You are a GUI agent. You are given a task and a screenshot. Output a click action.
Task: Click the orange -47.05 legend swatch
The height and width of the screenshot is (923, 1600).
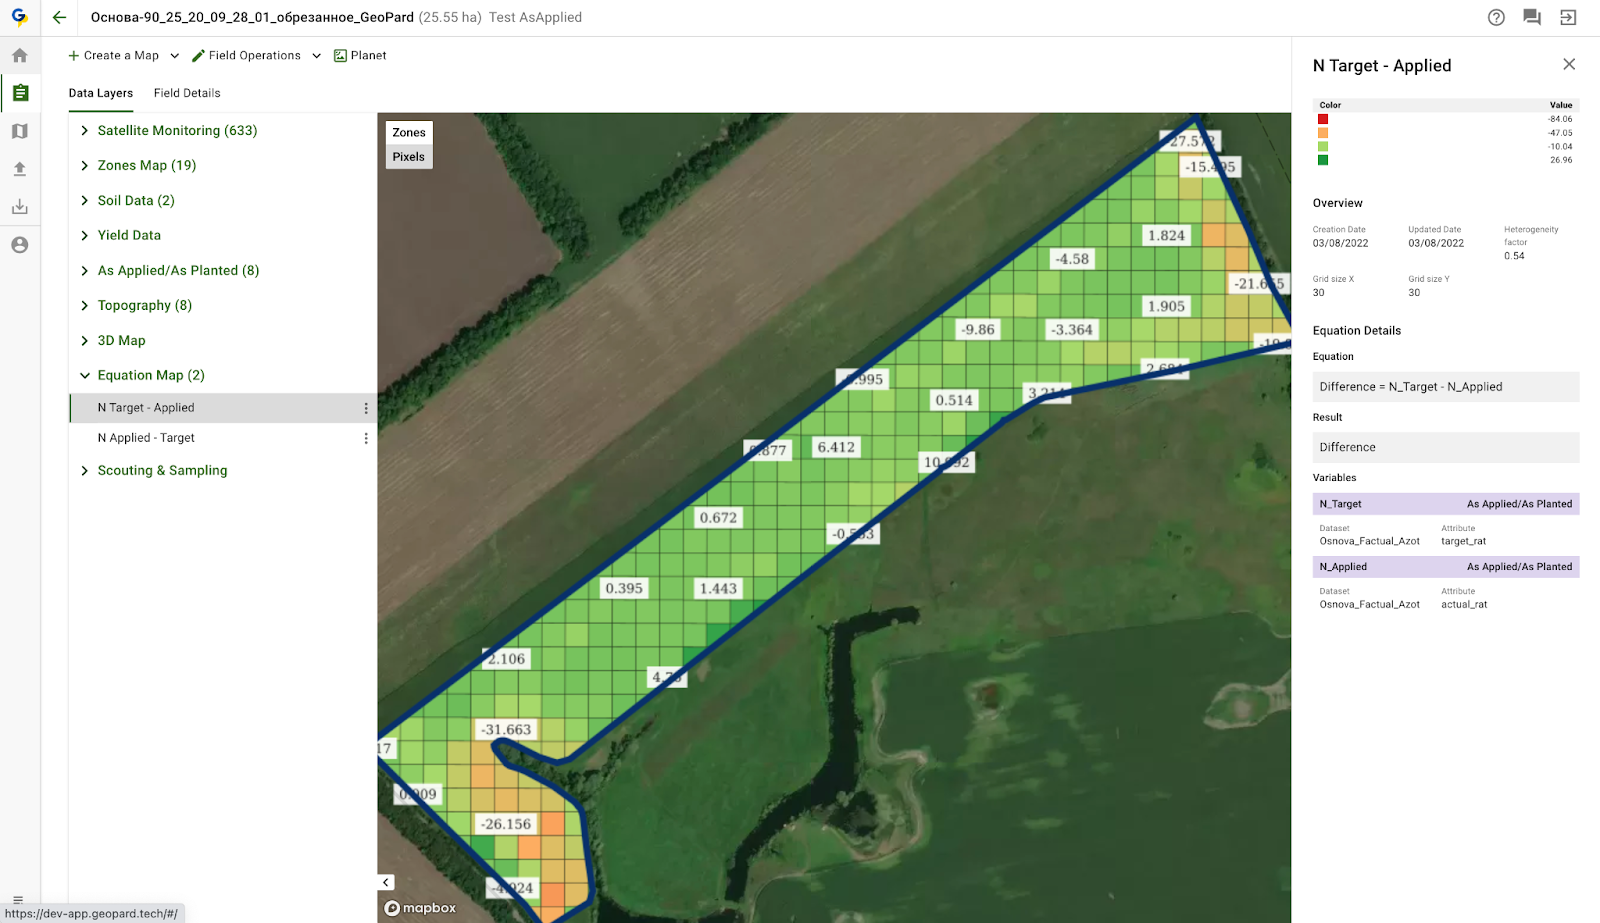[x=1323, y=133]
